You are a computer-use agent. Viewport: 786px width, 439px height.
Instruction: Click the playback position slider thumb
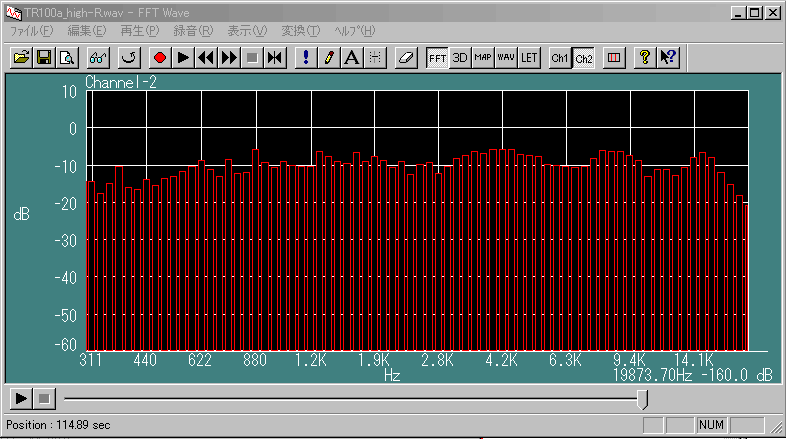pyautogui.click(x=642, y=399)
